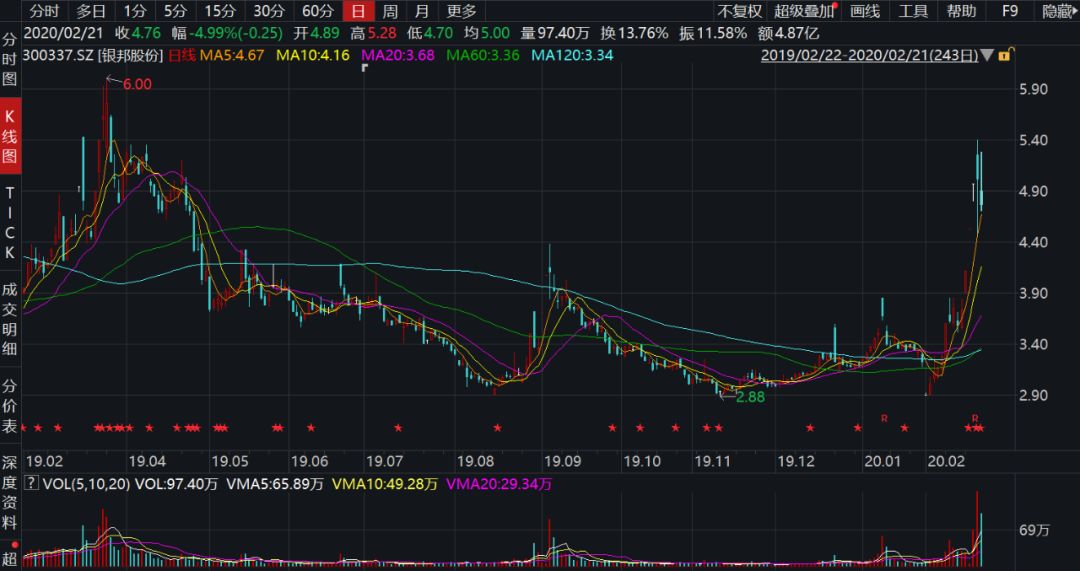Open the date range dropdown triangle
The image size is (1080, 571).
coord(988,55)
